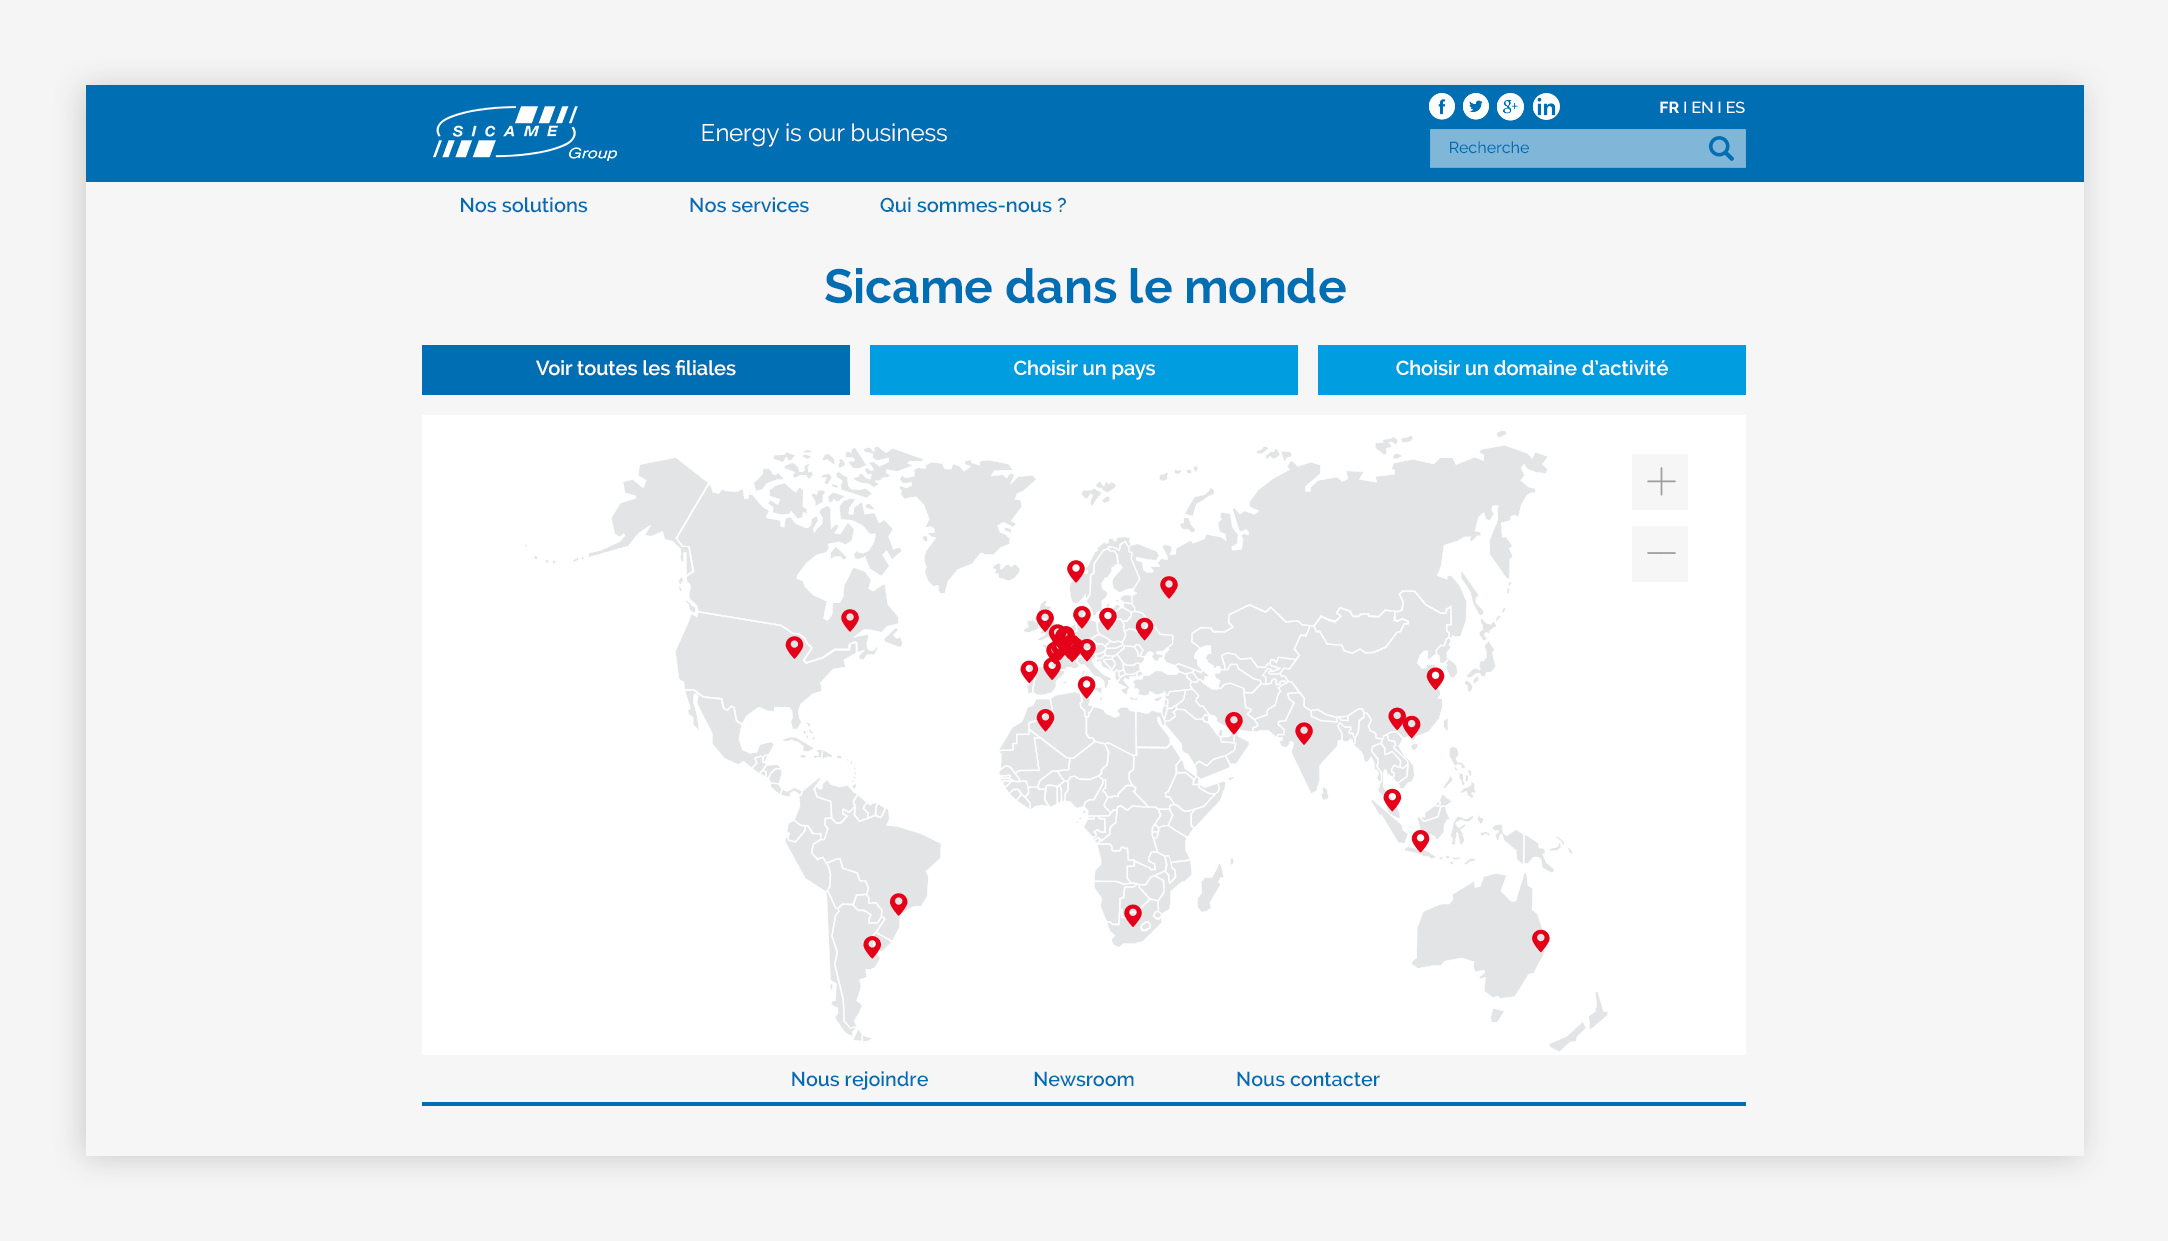The width and height of the screenshot is (2168, 1241).
Task: Open Choisir un pays selector
Action: [1084, 369]
